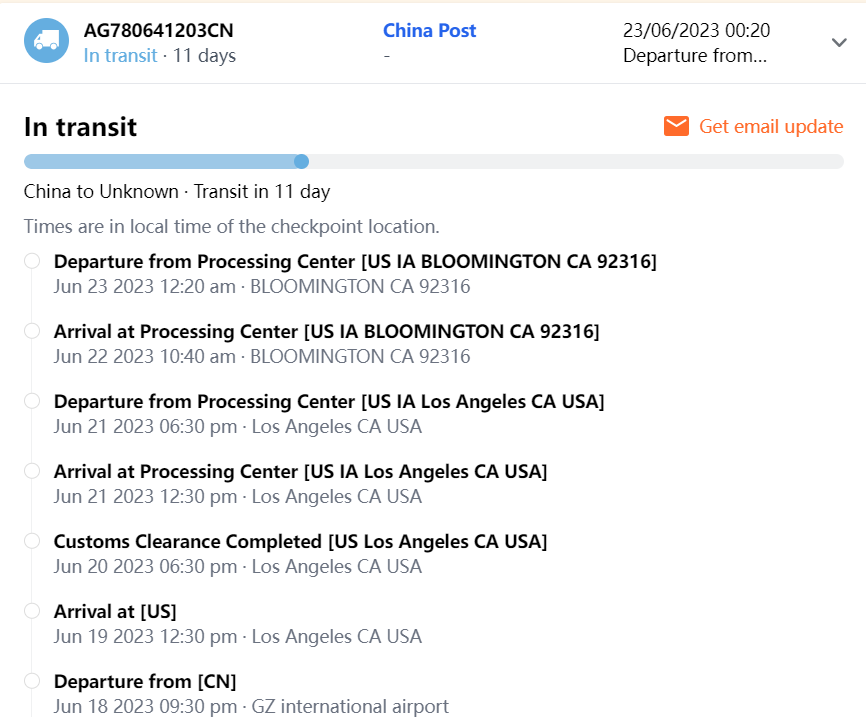Click the Get email update link
Viewport: 866px width, 717px height.
coord(771,126)
